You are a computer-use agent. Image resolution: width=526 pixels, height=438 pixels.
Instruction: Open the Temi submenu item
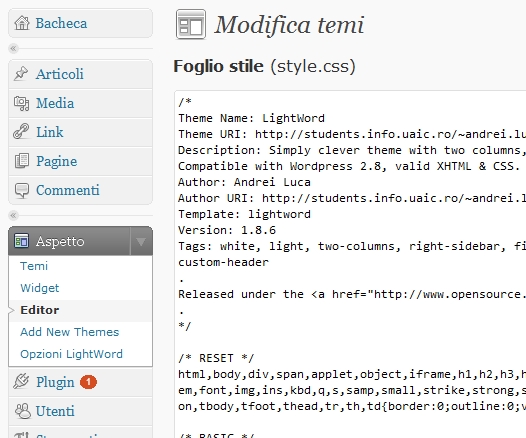coord(34,266)
